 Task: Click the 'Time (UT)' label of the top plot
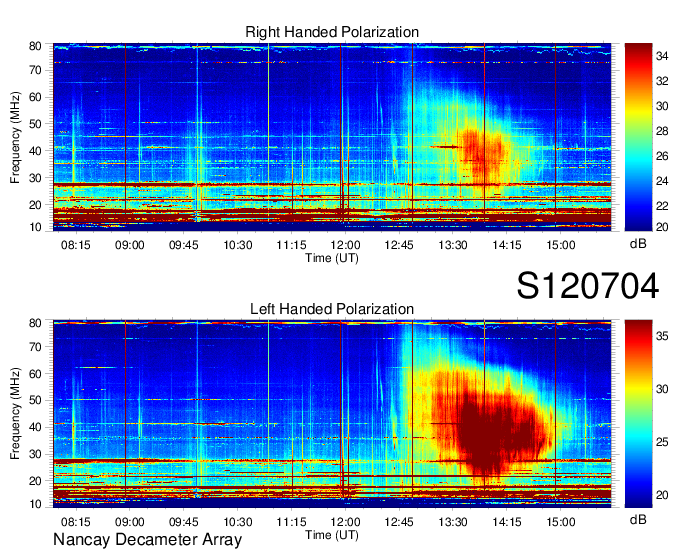pos(332,258)
